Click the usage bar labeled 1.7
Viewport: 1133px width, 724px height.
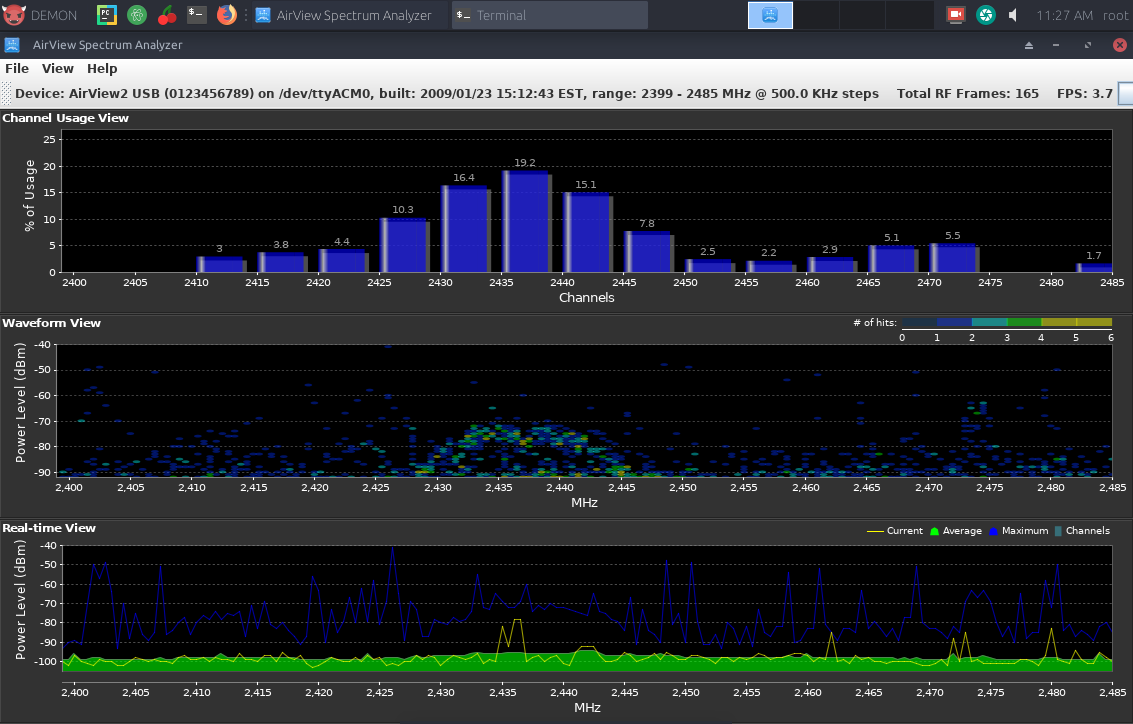tap(1095, 267)
